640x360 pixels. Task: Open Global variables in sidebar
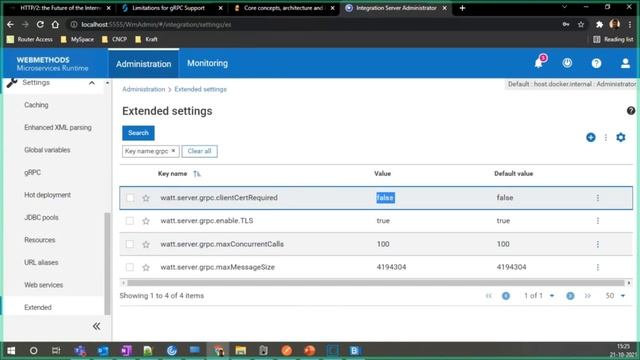pos(47,150)
